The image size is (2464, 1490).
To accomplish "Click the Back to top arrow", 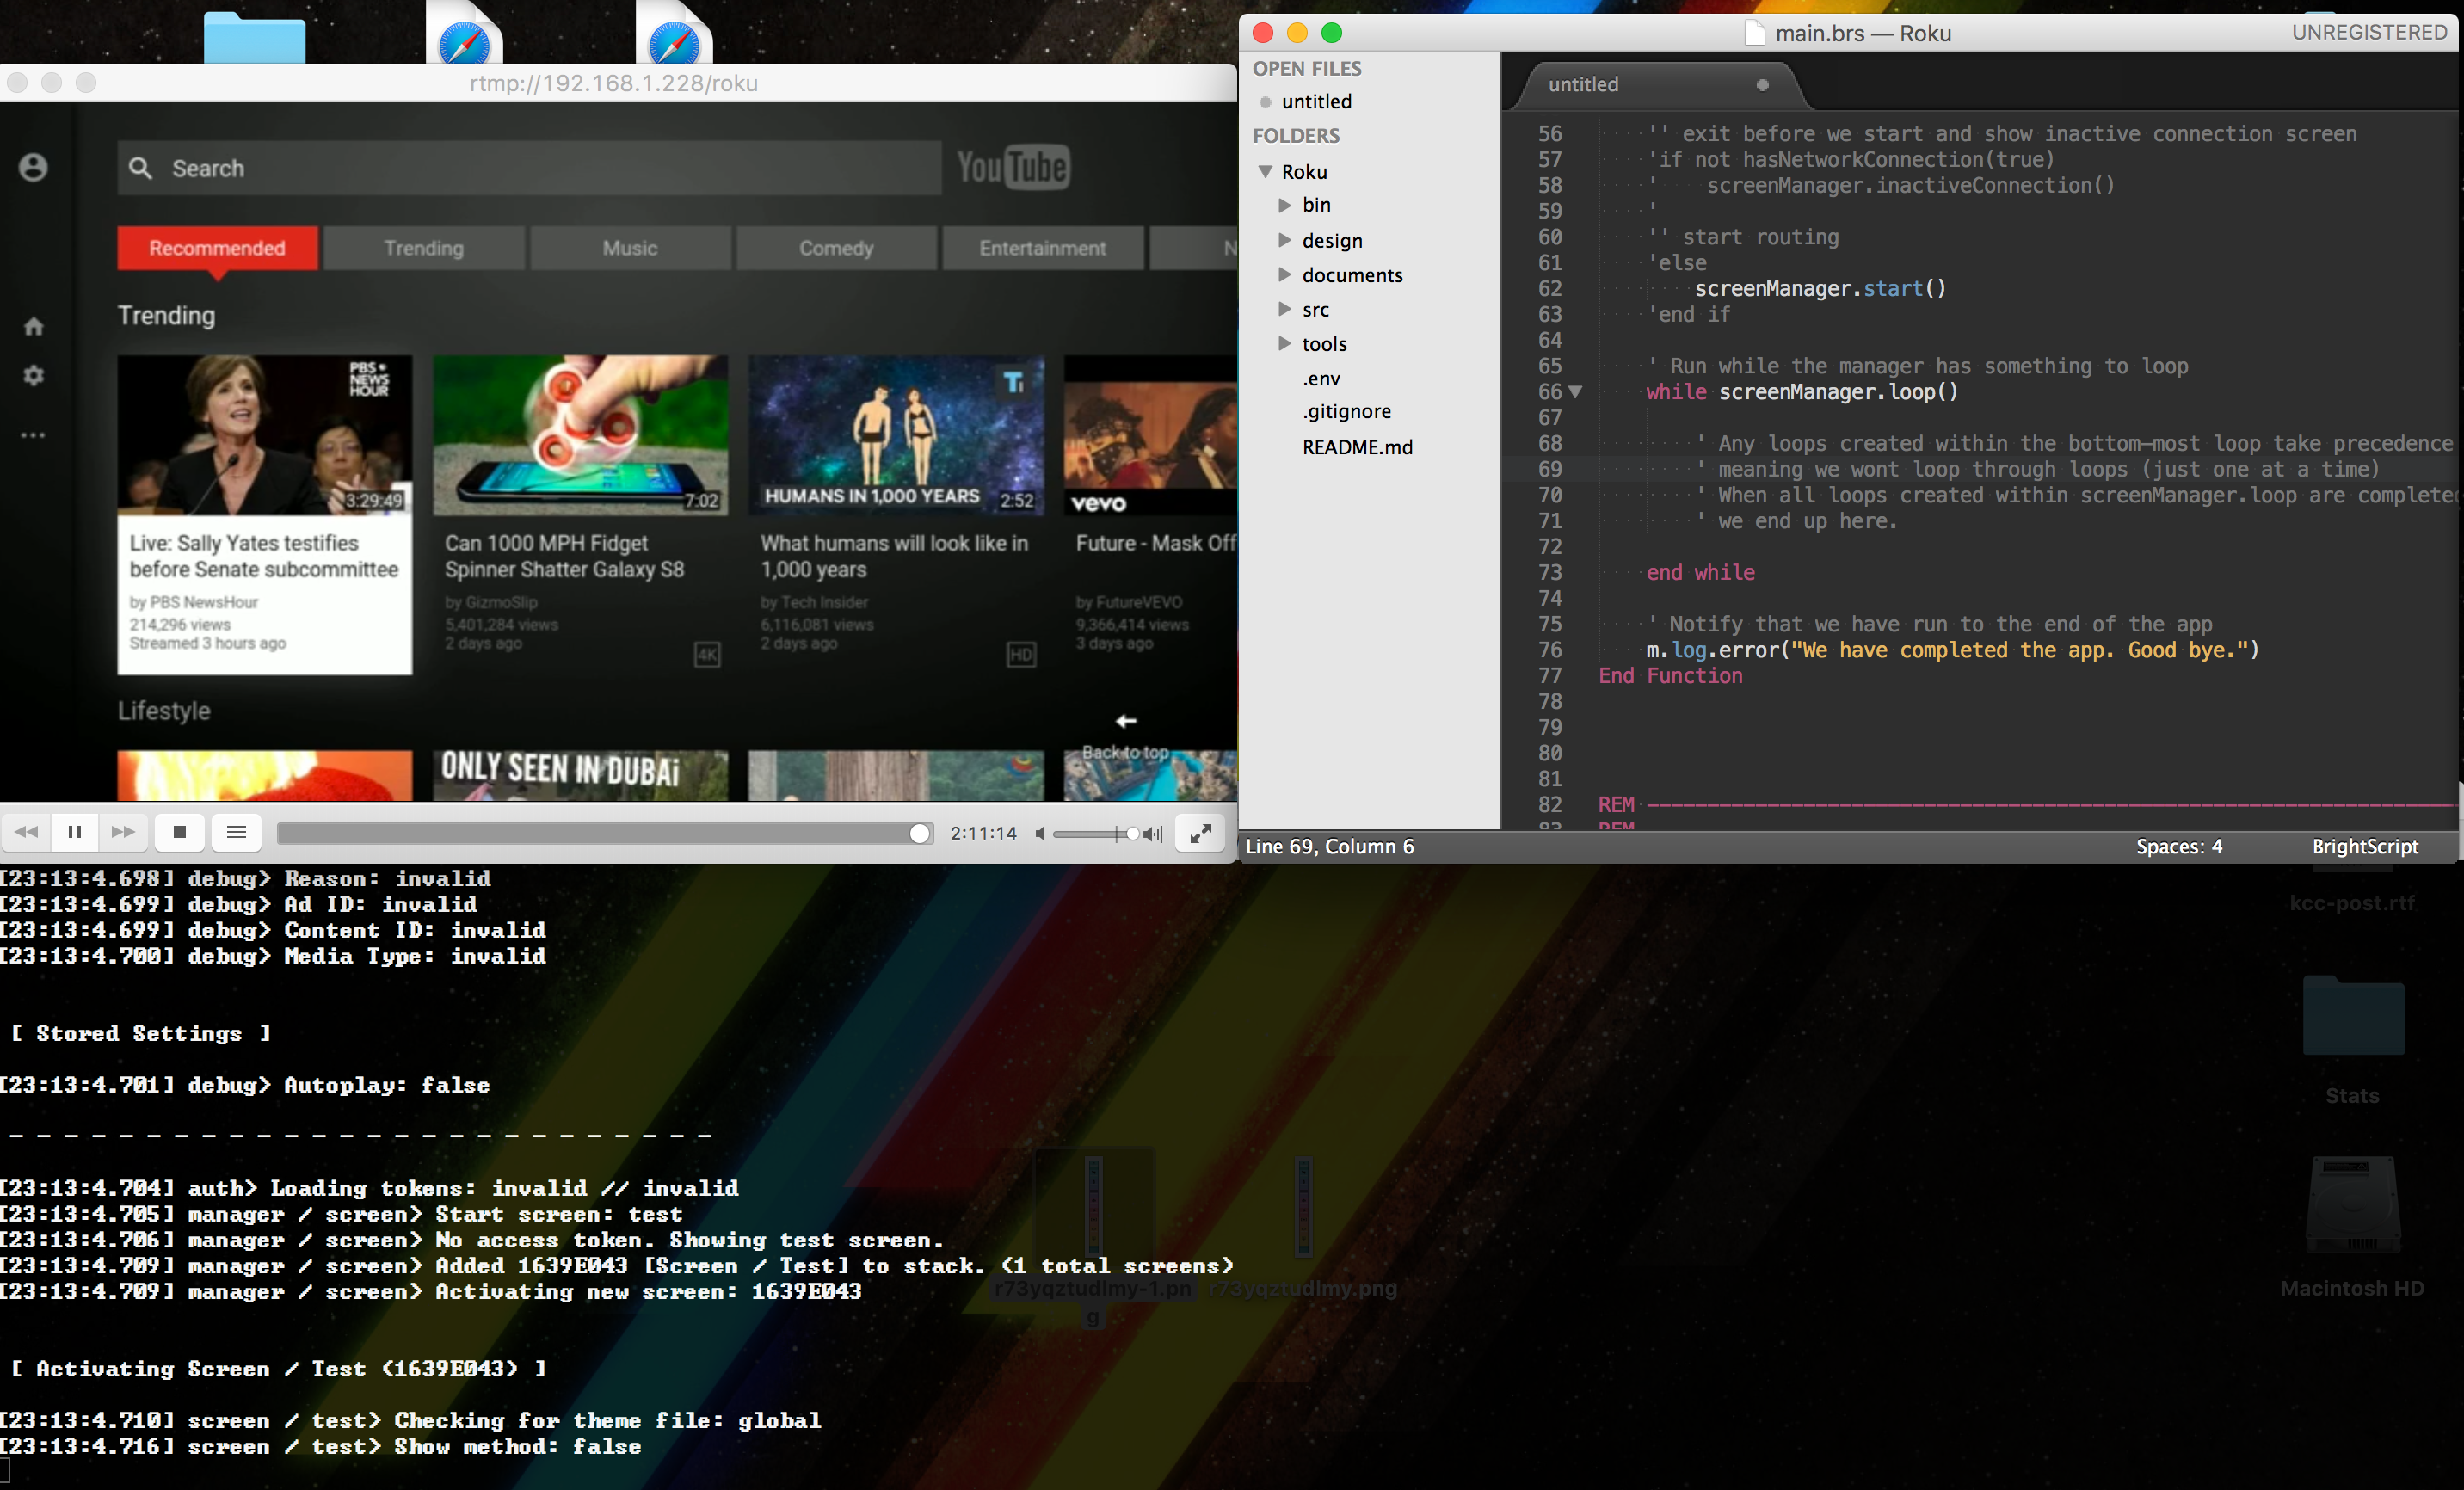I will [x=1126, y=721].
